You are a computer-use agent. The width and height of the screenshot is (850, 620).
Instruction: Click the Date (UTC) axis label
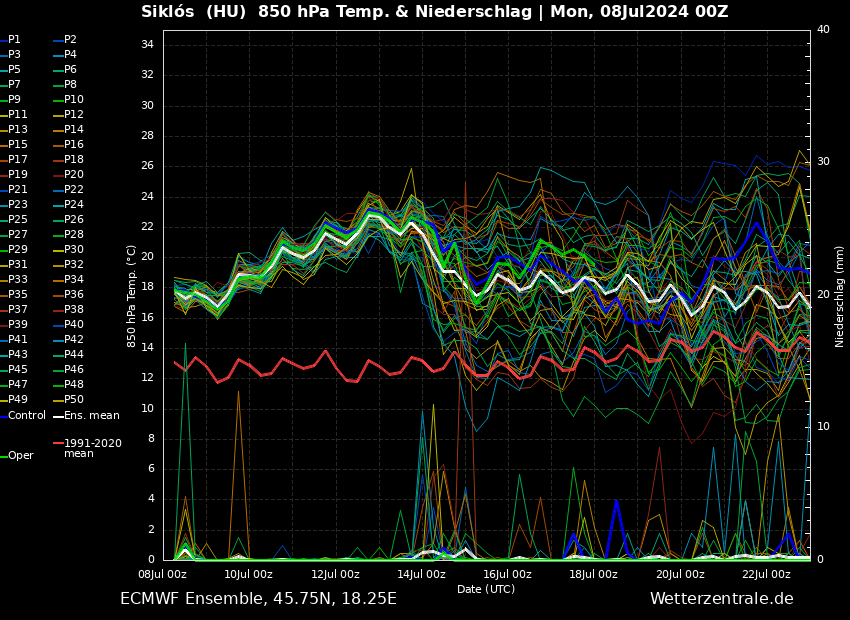(x=486, y=589)
